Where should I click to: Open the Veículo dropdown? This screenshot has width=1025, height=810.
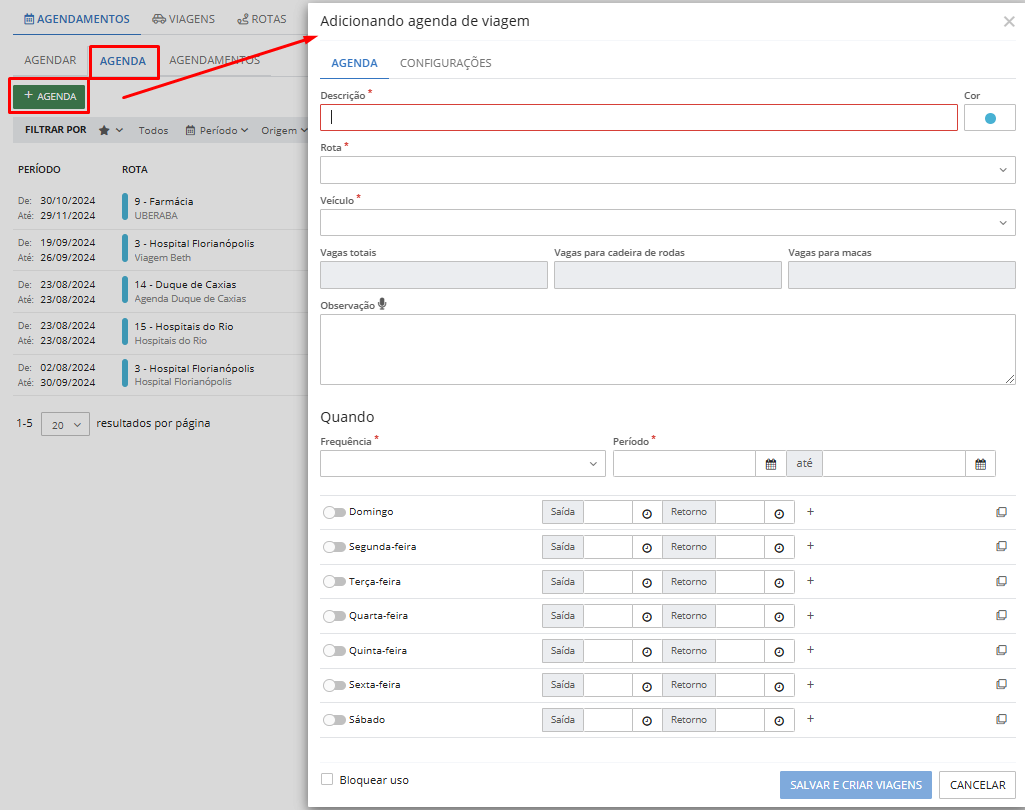click(x=667, y=222)
